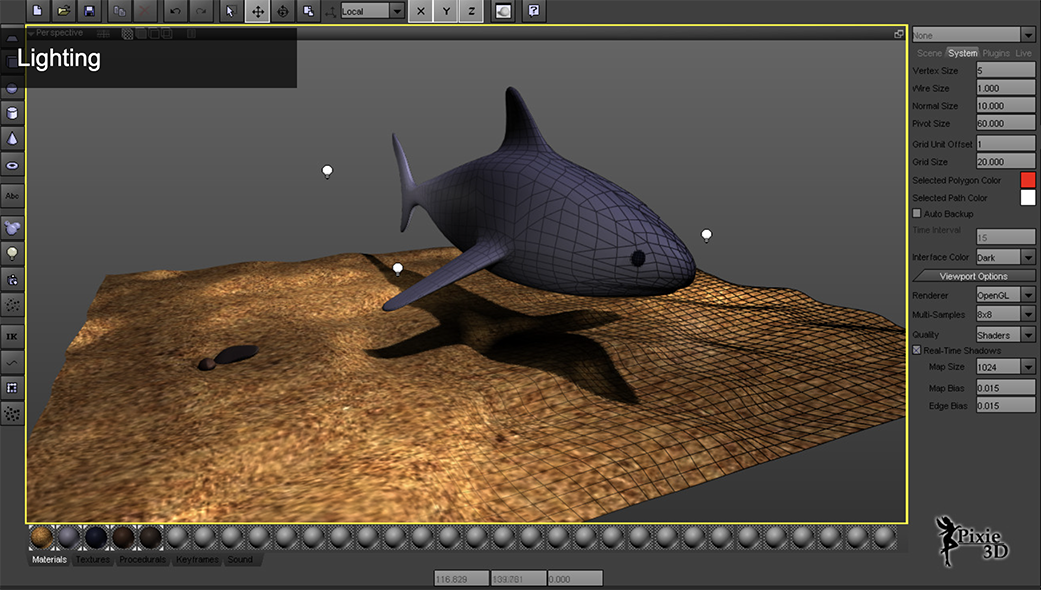This screenshot has width=1041, height=590.
Task: Click the Grid Size input field
Action: [x=1005, y=161]
